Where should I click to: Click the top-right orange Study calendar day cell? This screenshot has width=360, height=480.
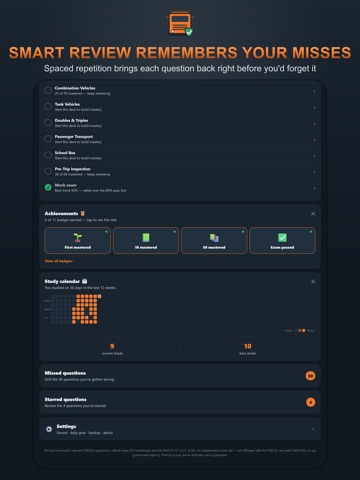point(99,296)
